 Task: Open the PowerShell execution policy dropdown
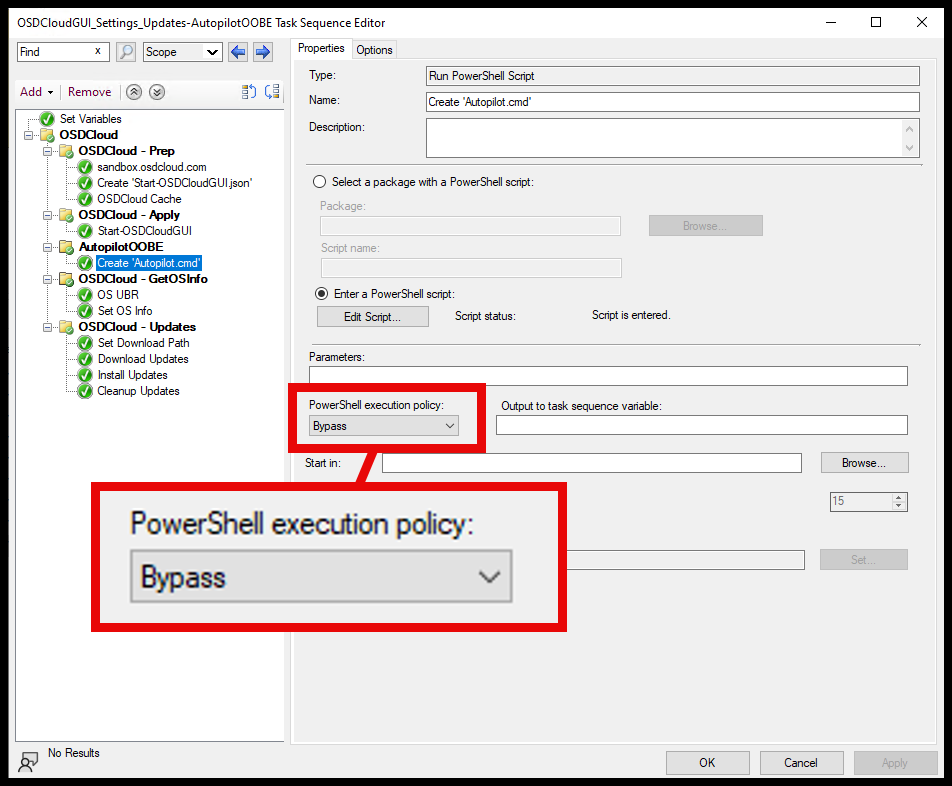pos(448,425)
